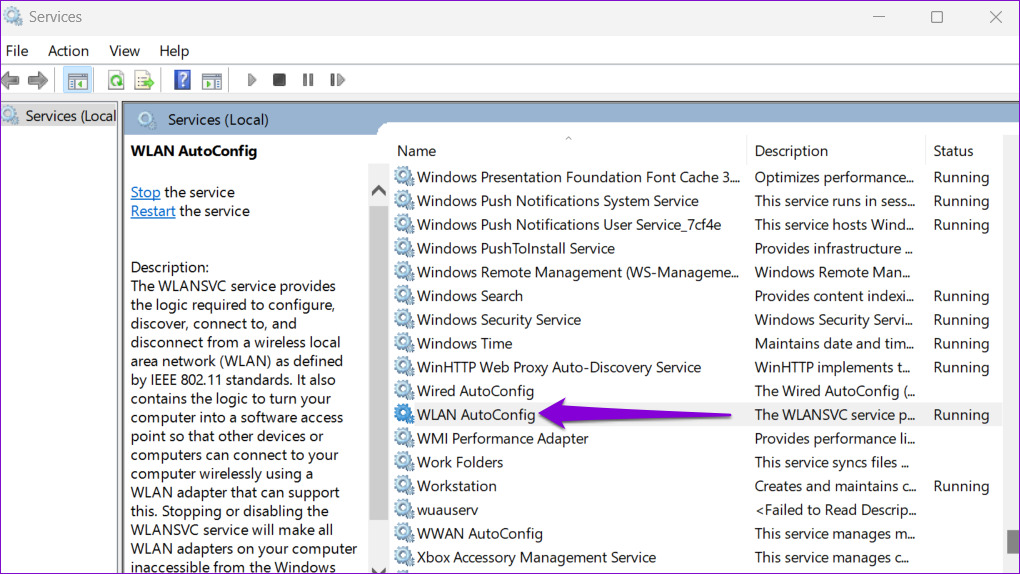Click the highlighted gear icon of WLAN AutoConfig

click(404, 414)
